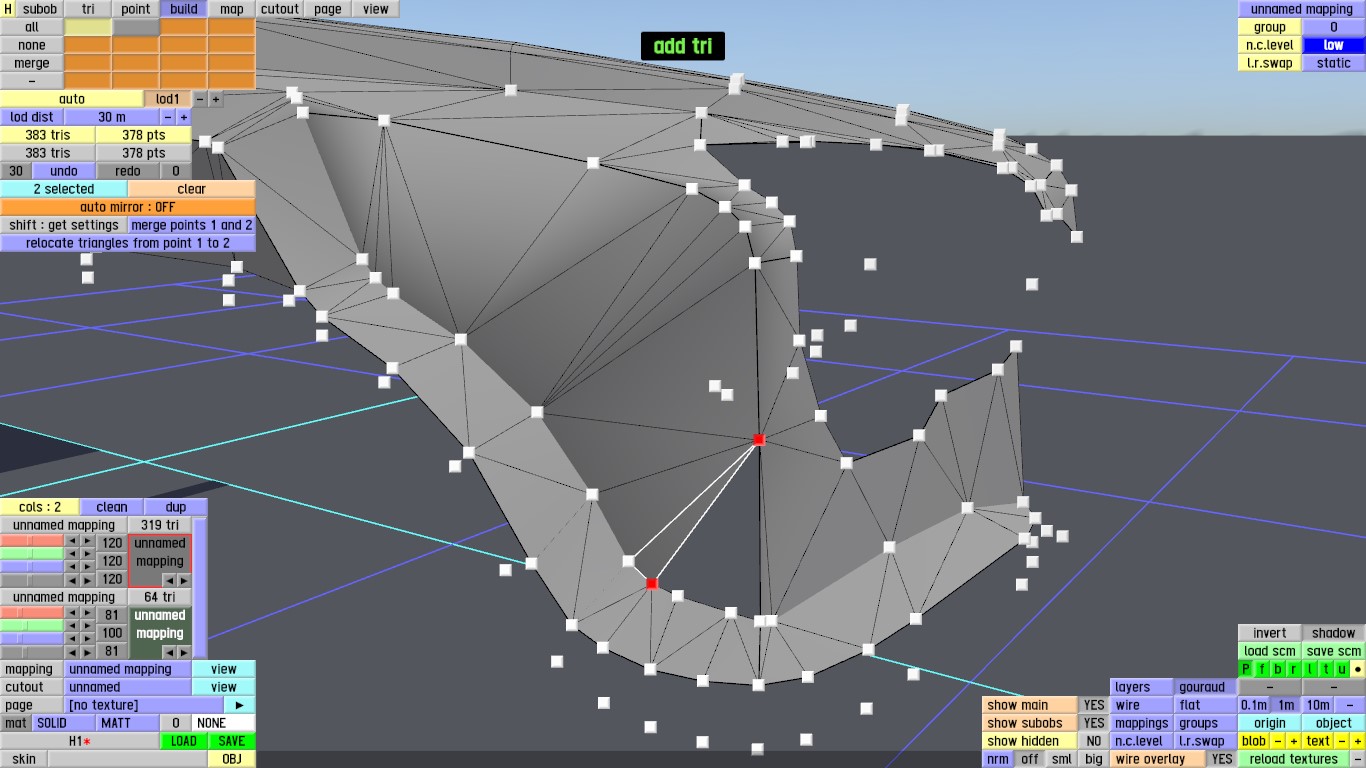The image size is (1366, 768).
Task: Toggle the invert option
Action: pyautogui.click(x=1270, y=633)
